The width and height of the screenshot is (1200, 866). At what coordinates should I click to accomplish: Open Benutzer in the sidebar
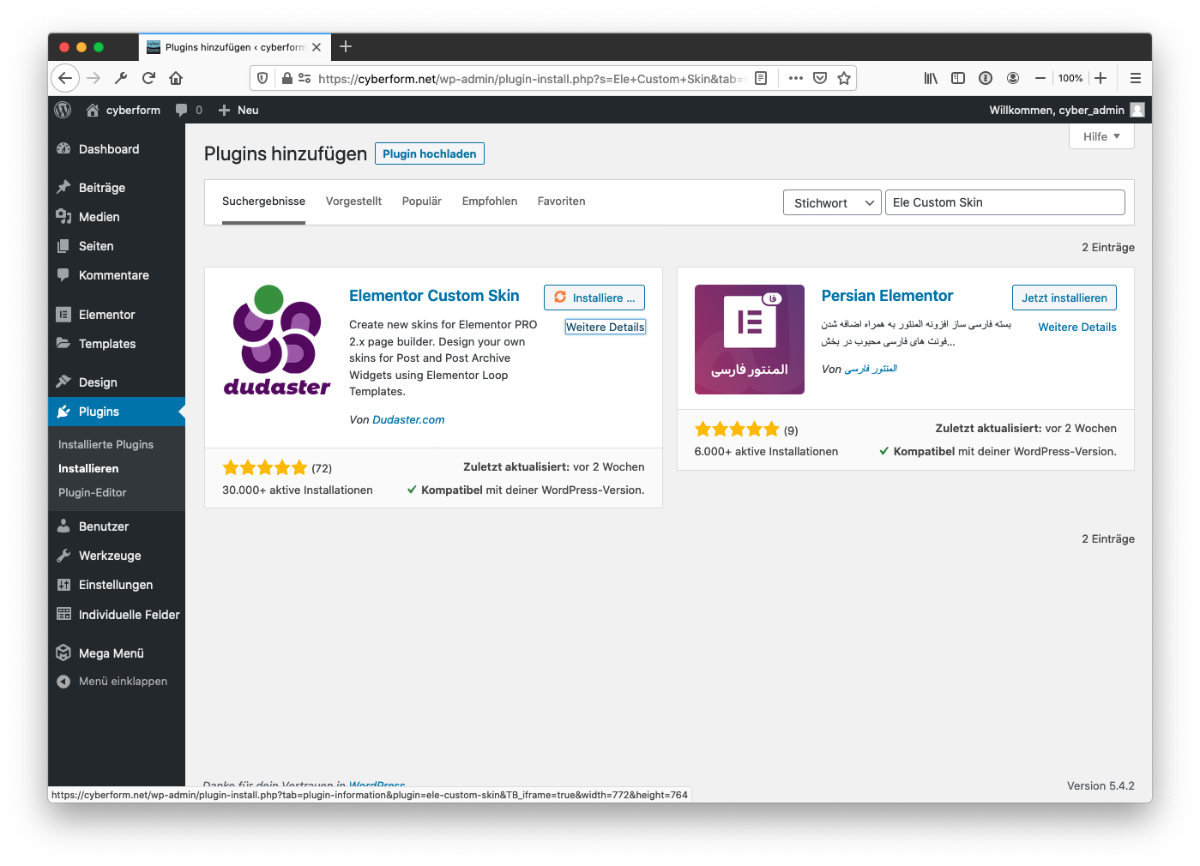[116, 526]
